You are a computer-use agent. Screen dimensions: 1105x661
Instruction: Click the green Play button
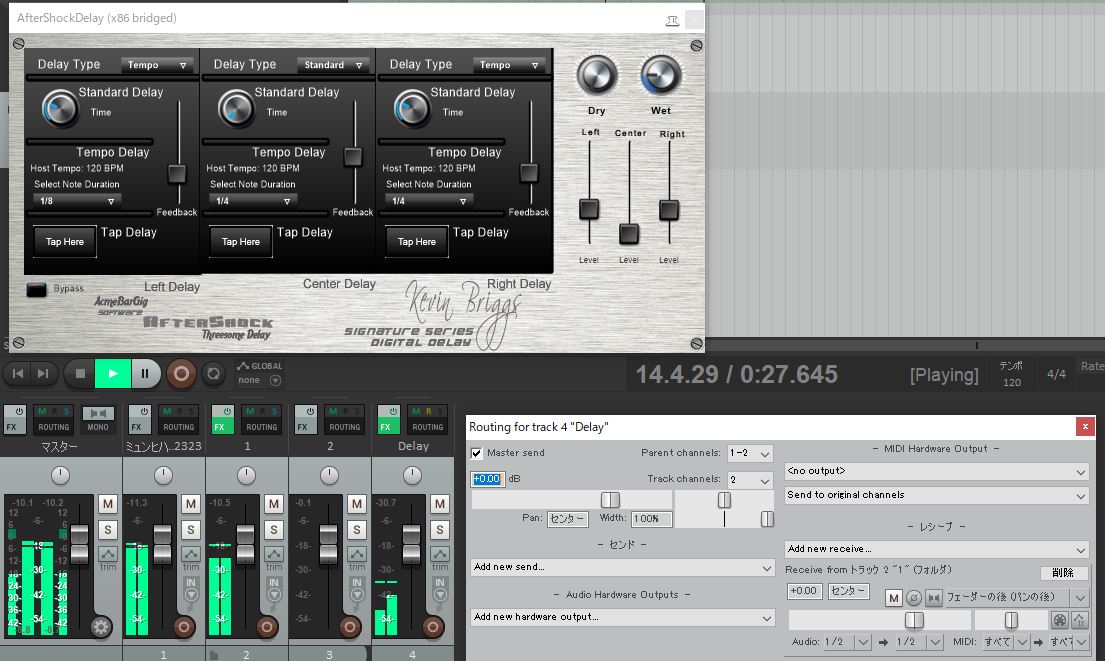coord(113,373)
